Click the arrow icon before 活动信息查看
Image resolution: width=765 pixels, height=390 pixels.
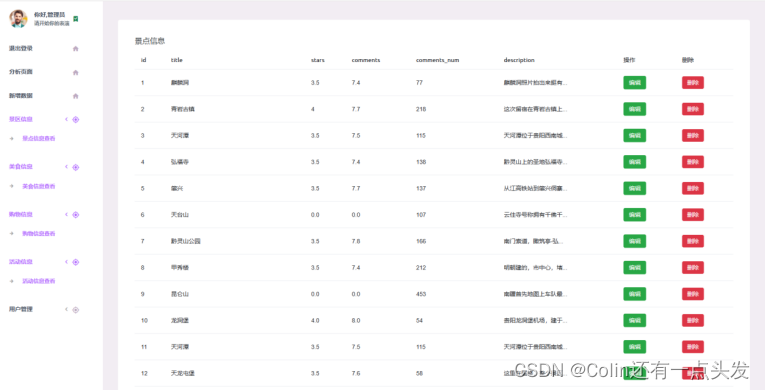pos(12,281)
